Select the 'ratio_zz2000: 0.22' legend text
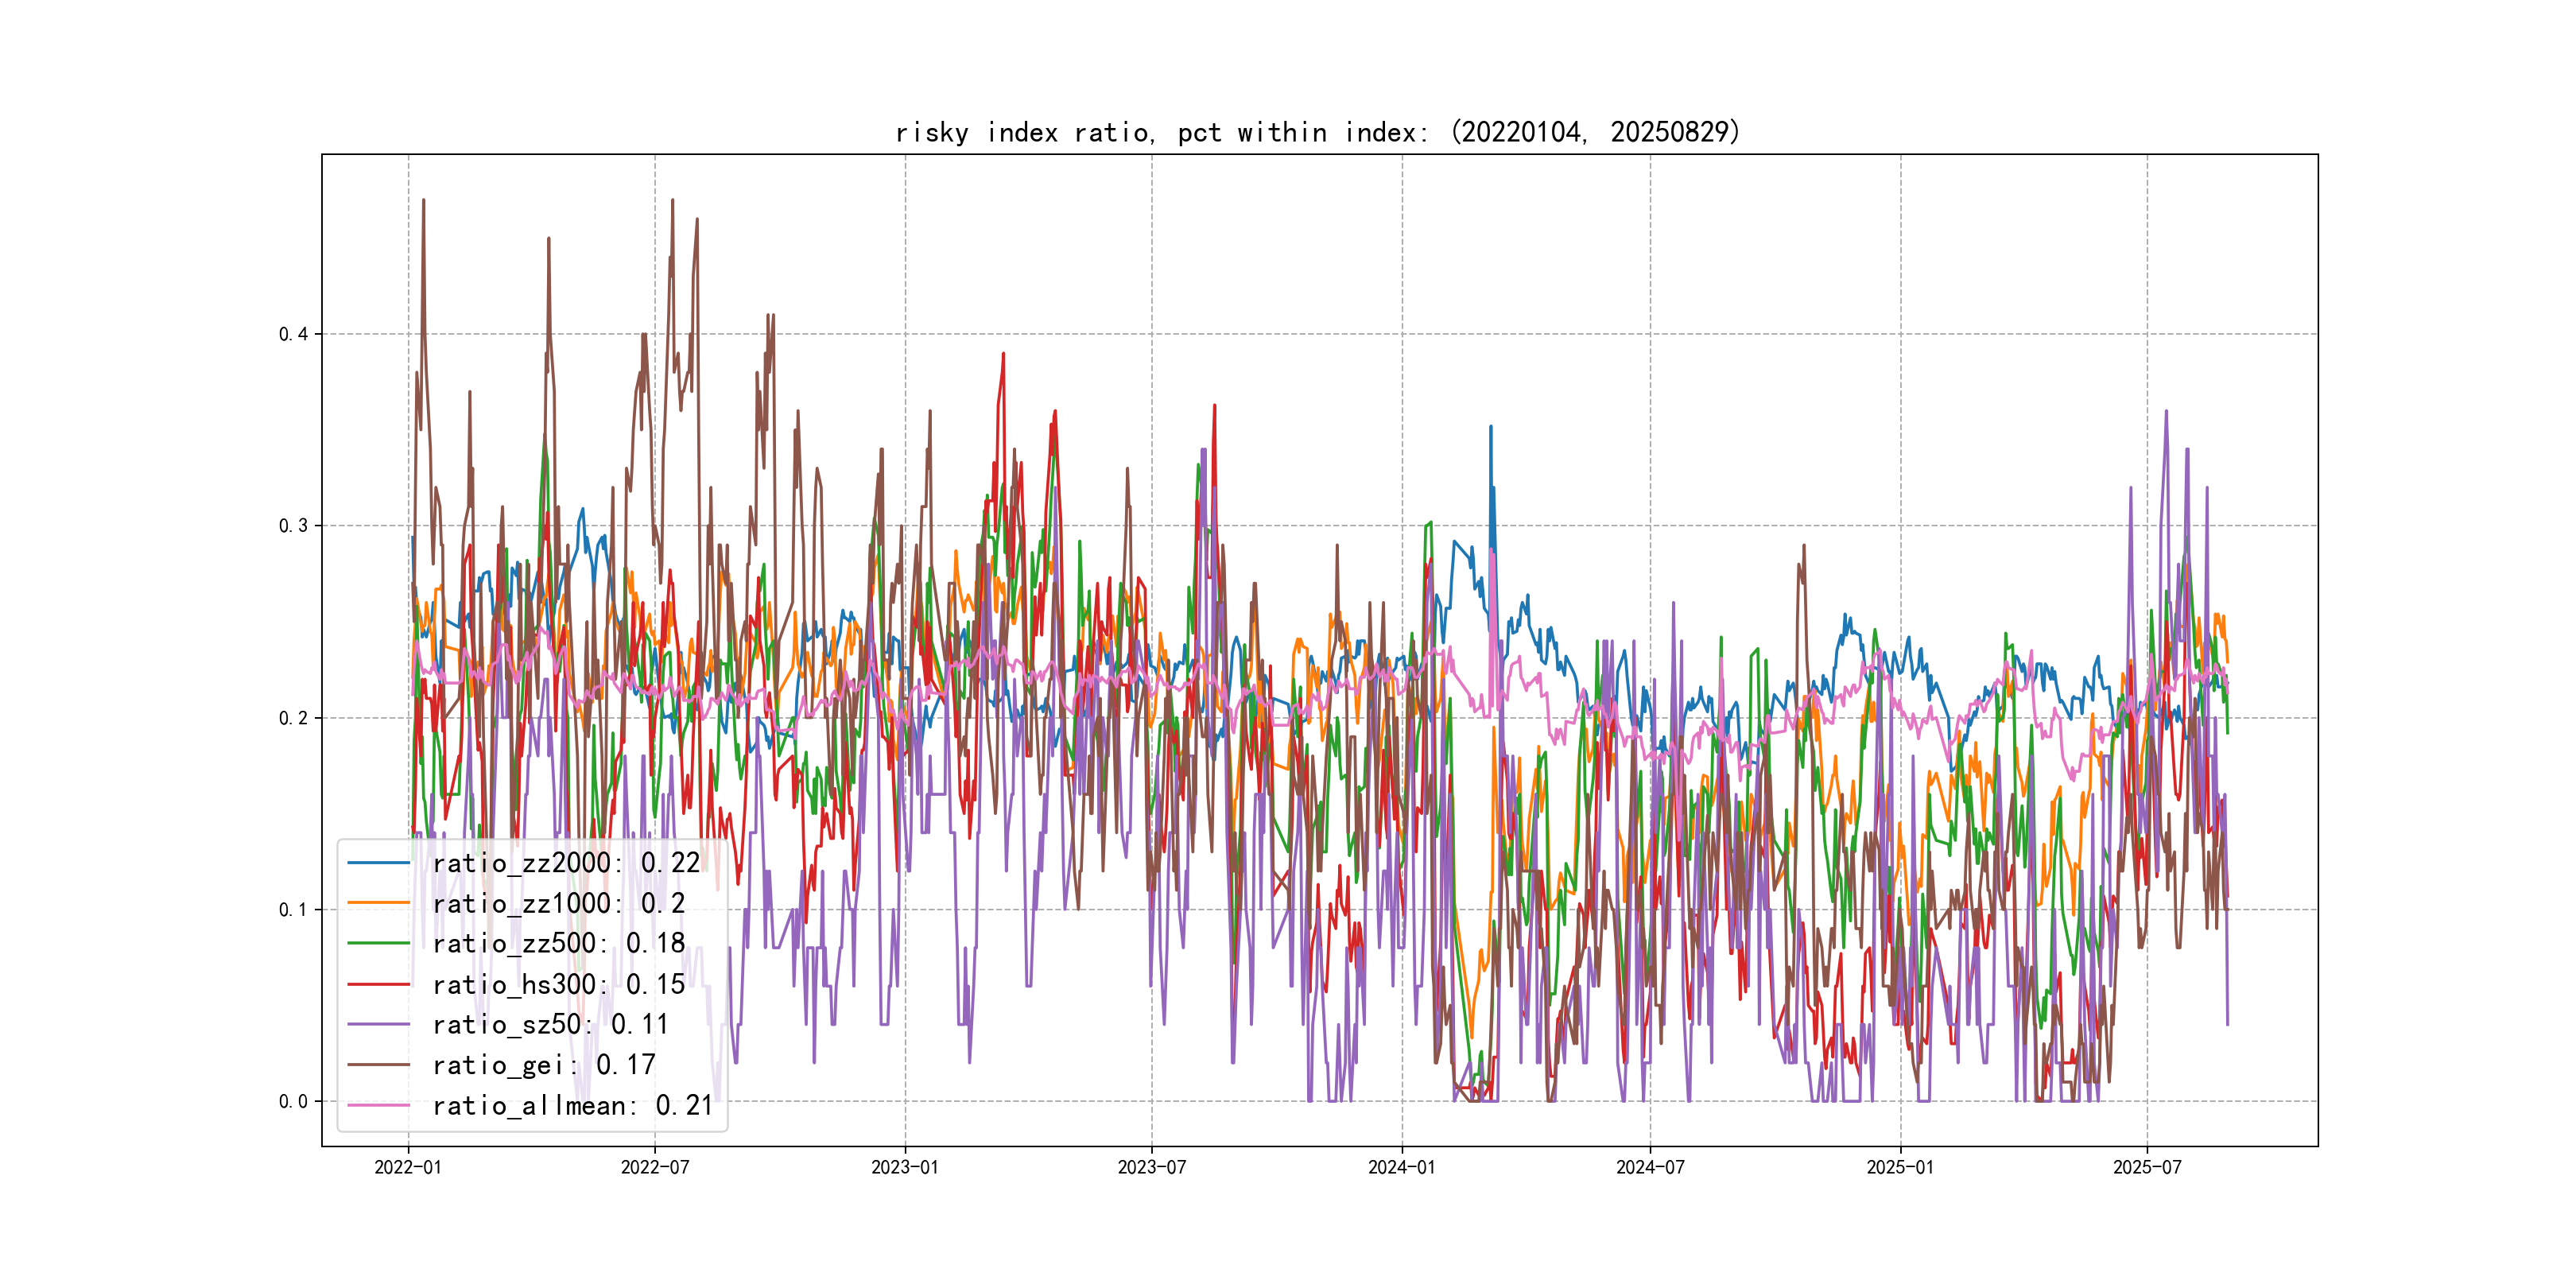Image resolution: width=2576 pixels, height=1288 pixels. point(566,862)
